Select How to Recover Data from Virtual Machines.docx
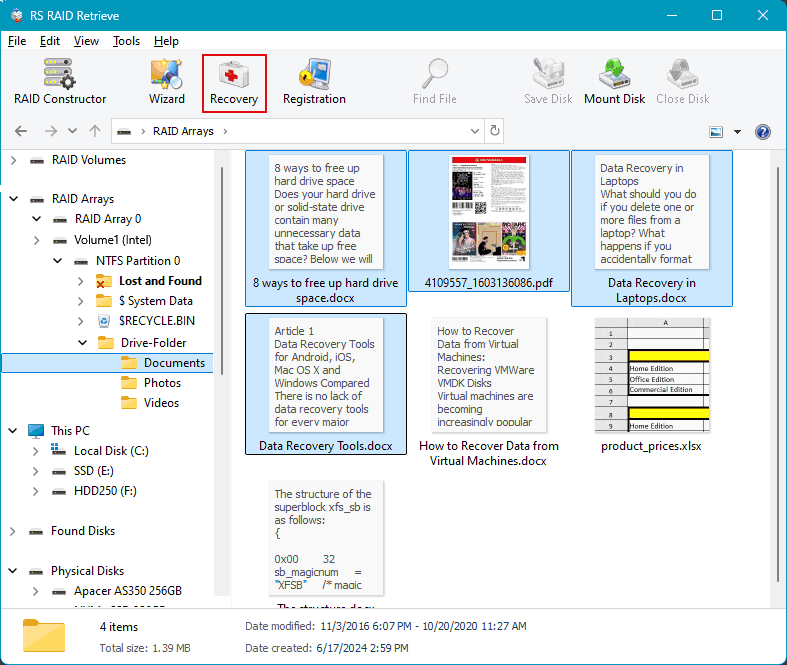 point(489,391)
